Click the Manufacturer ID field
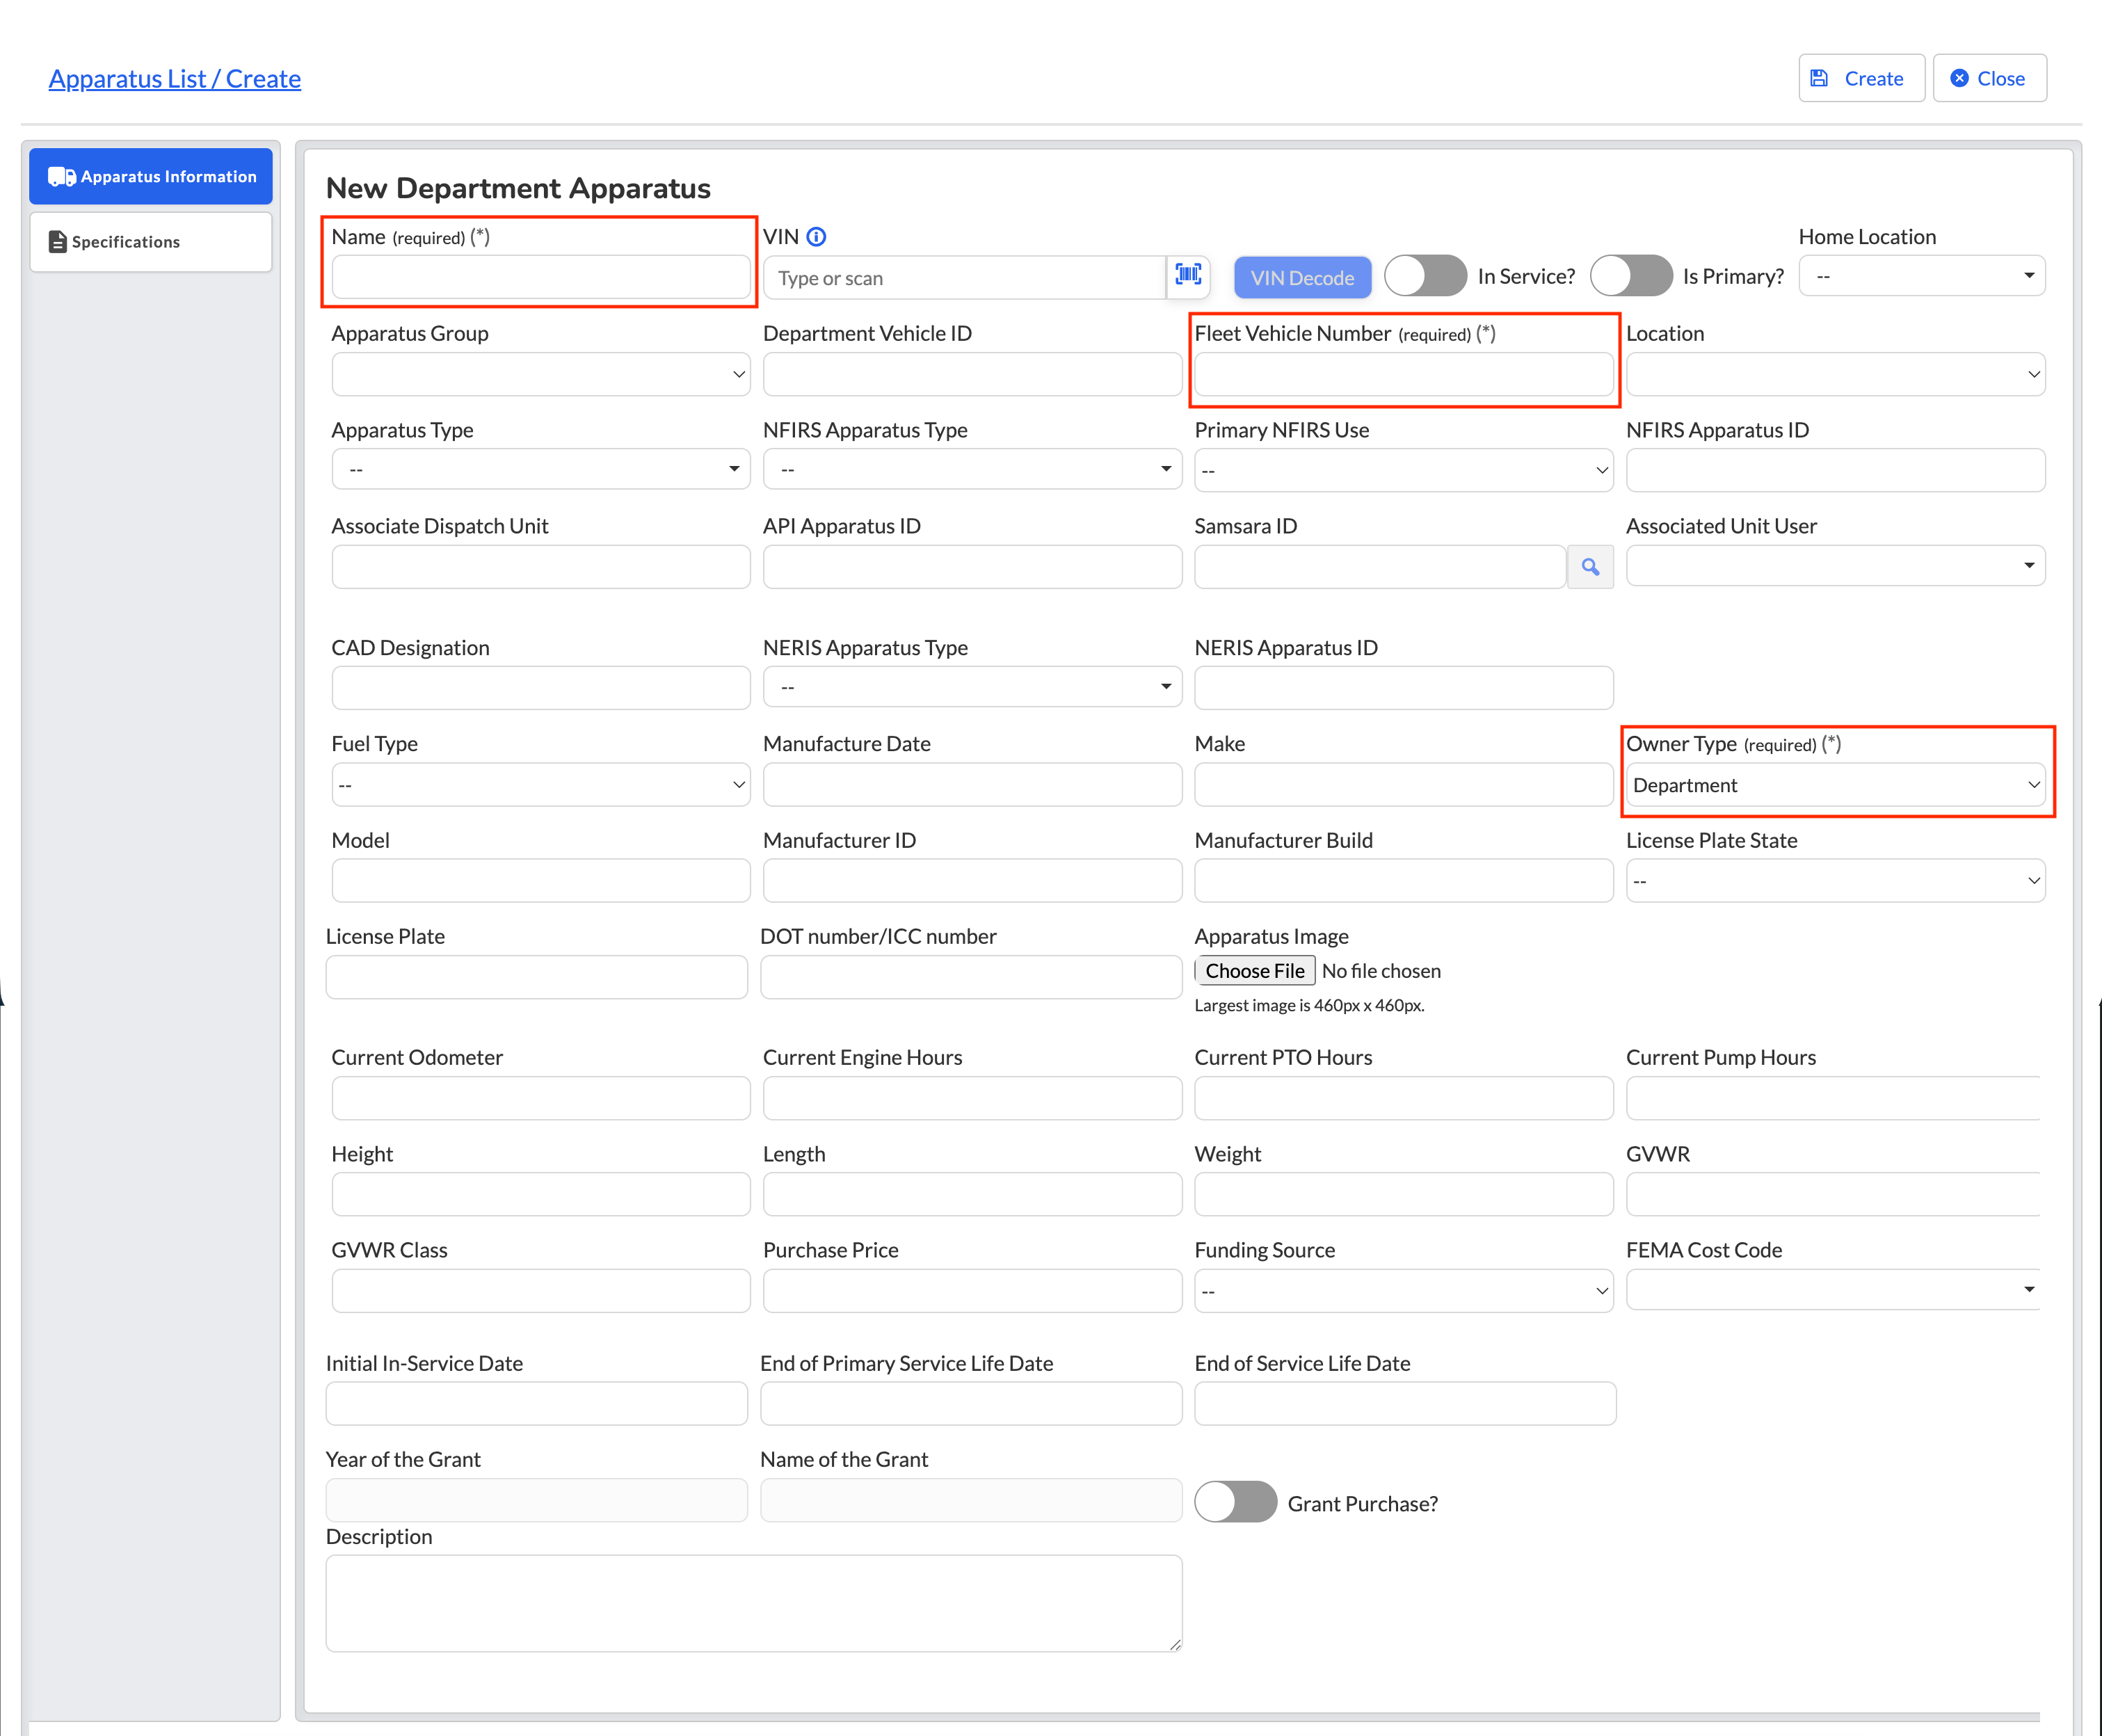The image size is (2102, 1736). [x=972, y=881]
